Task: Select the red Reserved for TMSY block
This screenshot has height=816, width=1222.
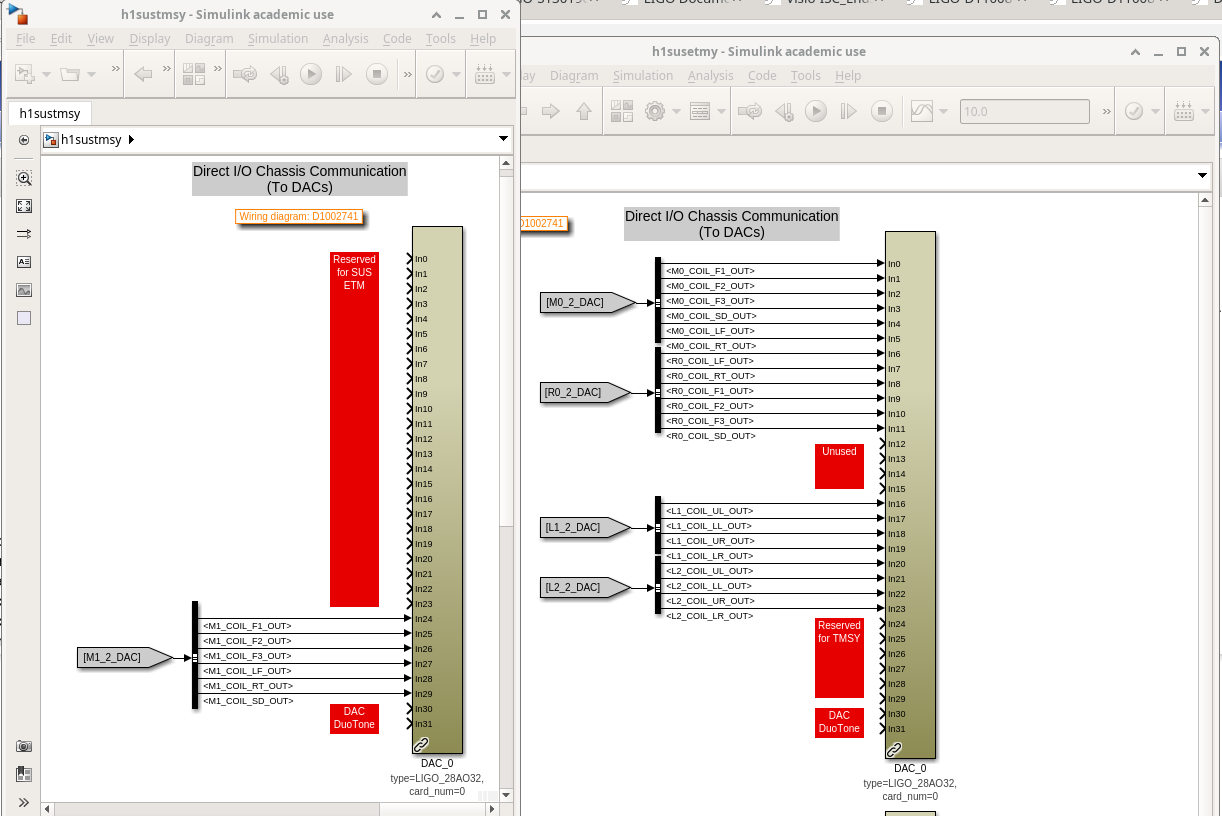Action: (x=839, y=657)
